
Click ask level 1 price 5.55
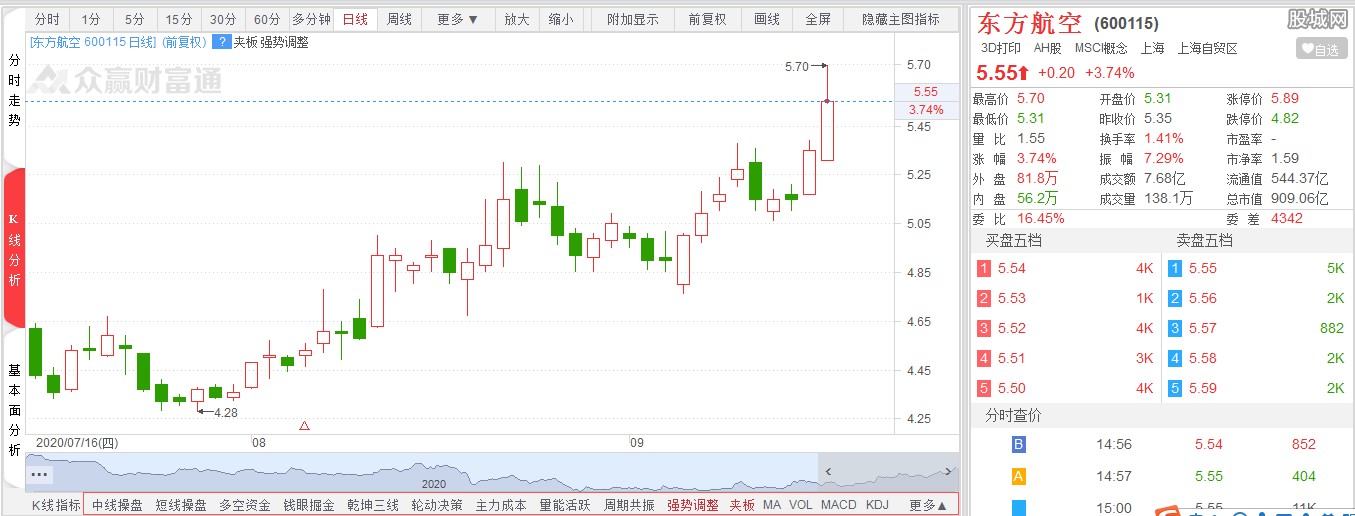1203,268
